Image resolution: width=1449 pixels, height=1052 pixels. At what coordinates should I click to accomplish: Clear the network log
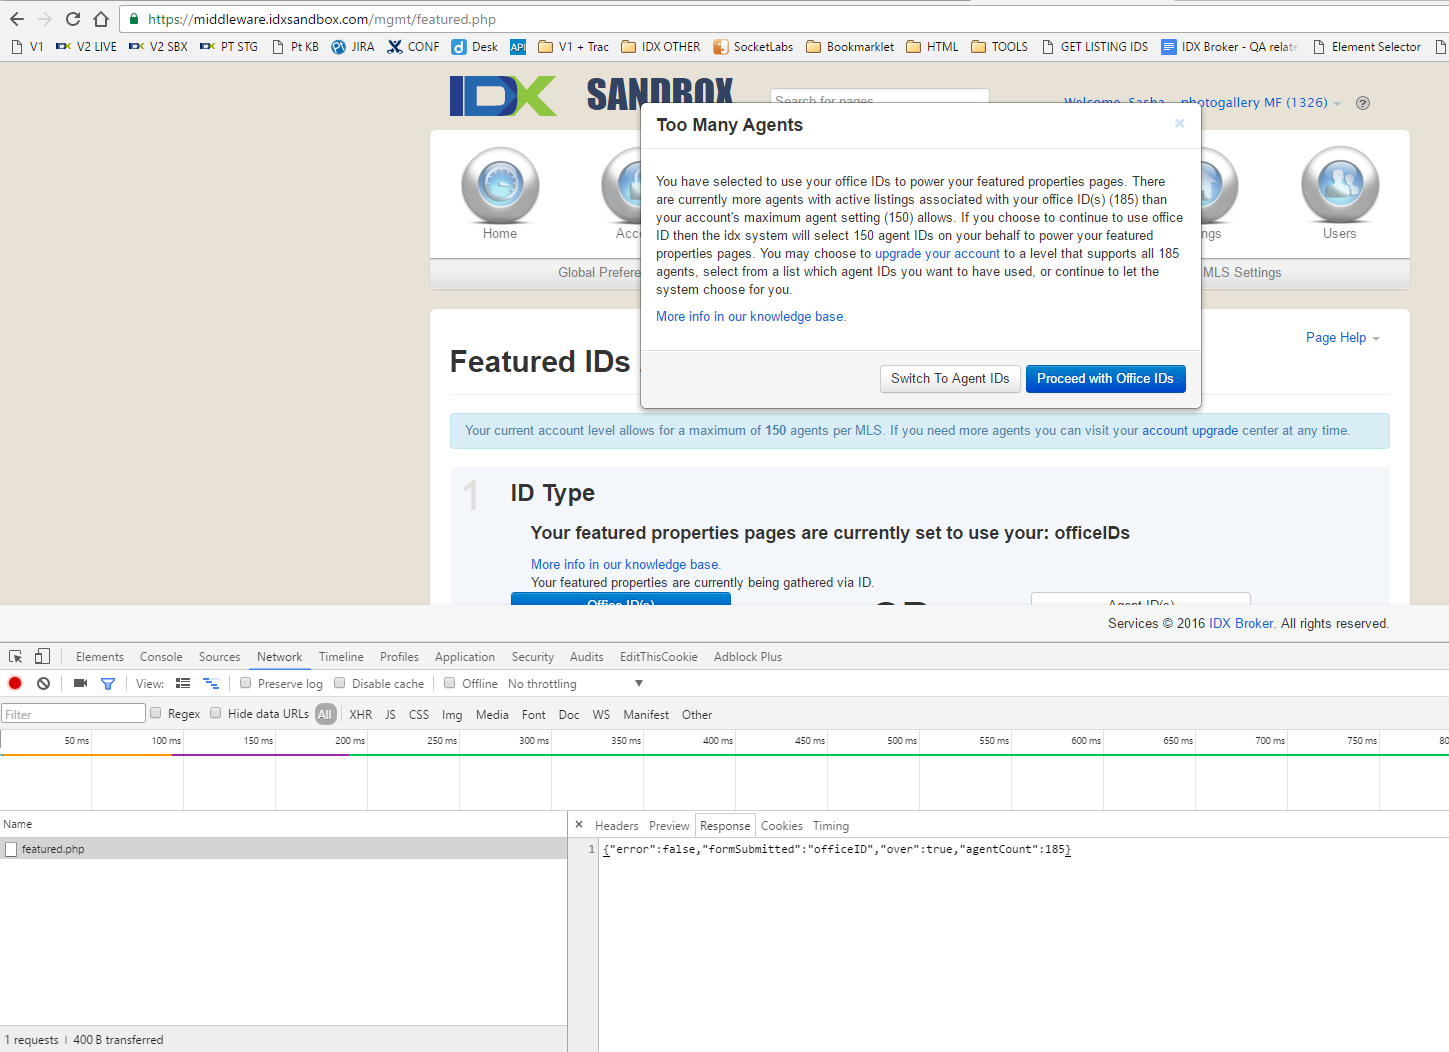43,683
